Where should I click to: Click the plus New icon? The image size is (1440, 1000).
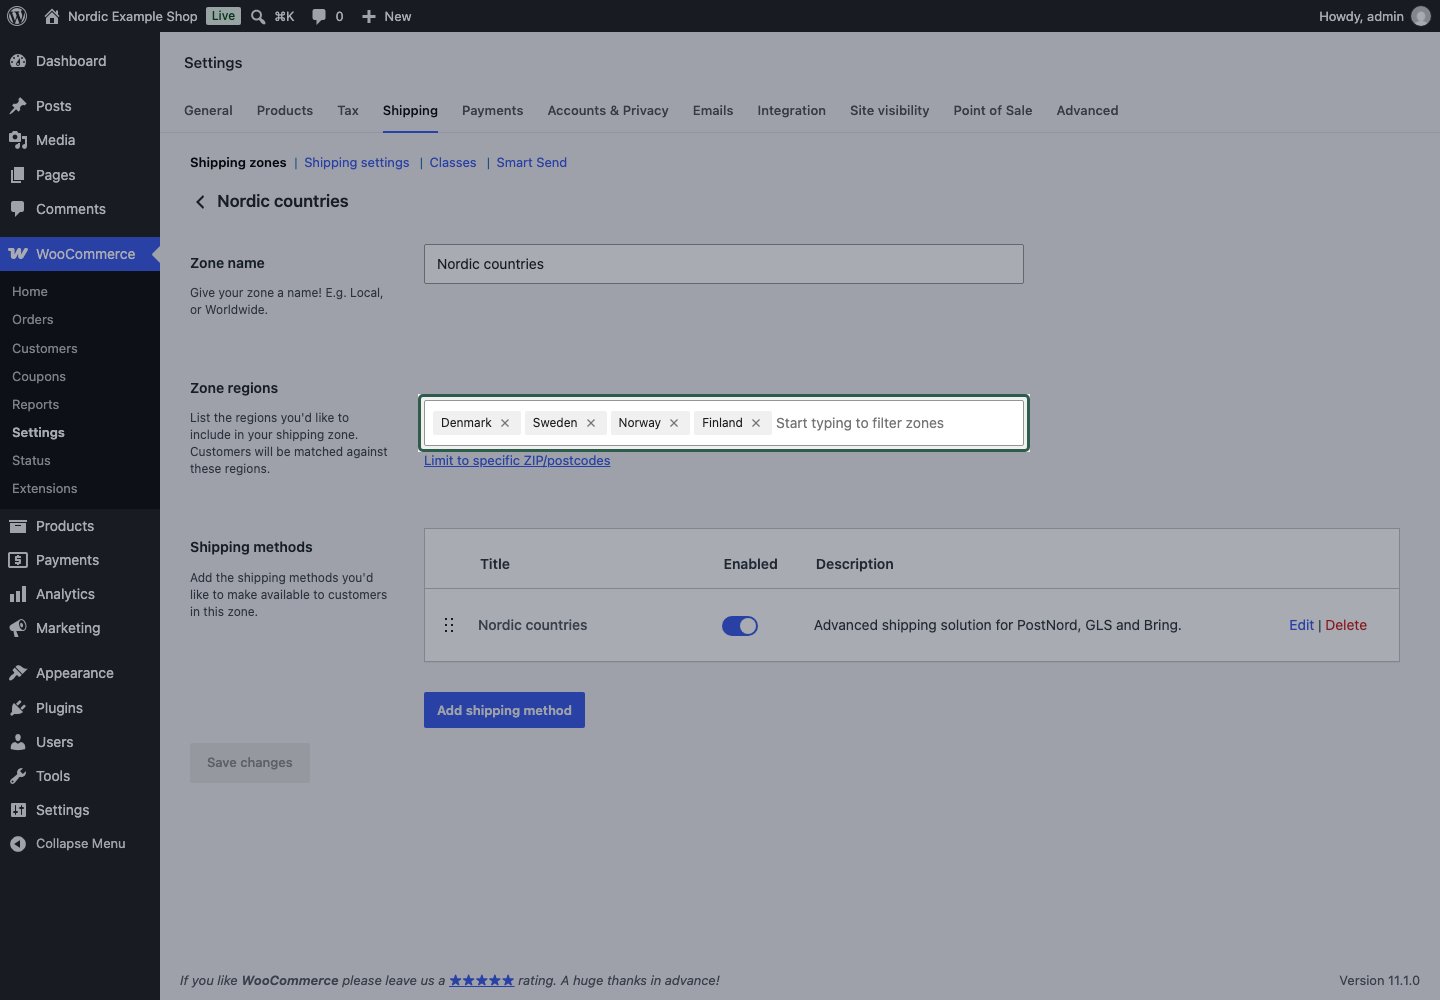pyautogui.click(x=369, y=16)
